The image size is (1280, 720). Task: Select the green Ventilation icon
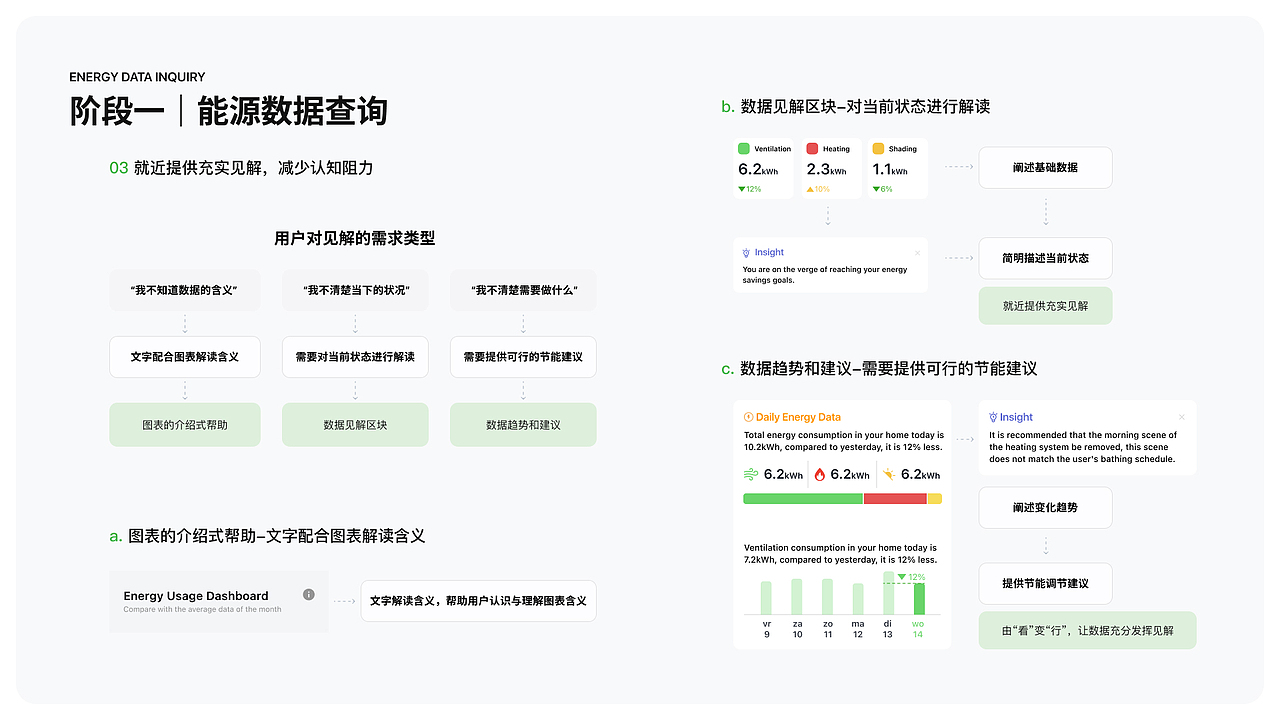[x=743, y=149]
